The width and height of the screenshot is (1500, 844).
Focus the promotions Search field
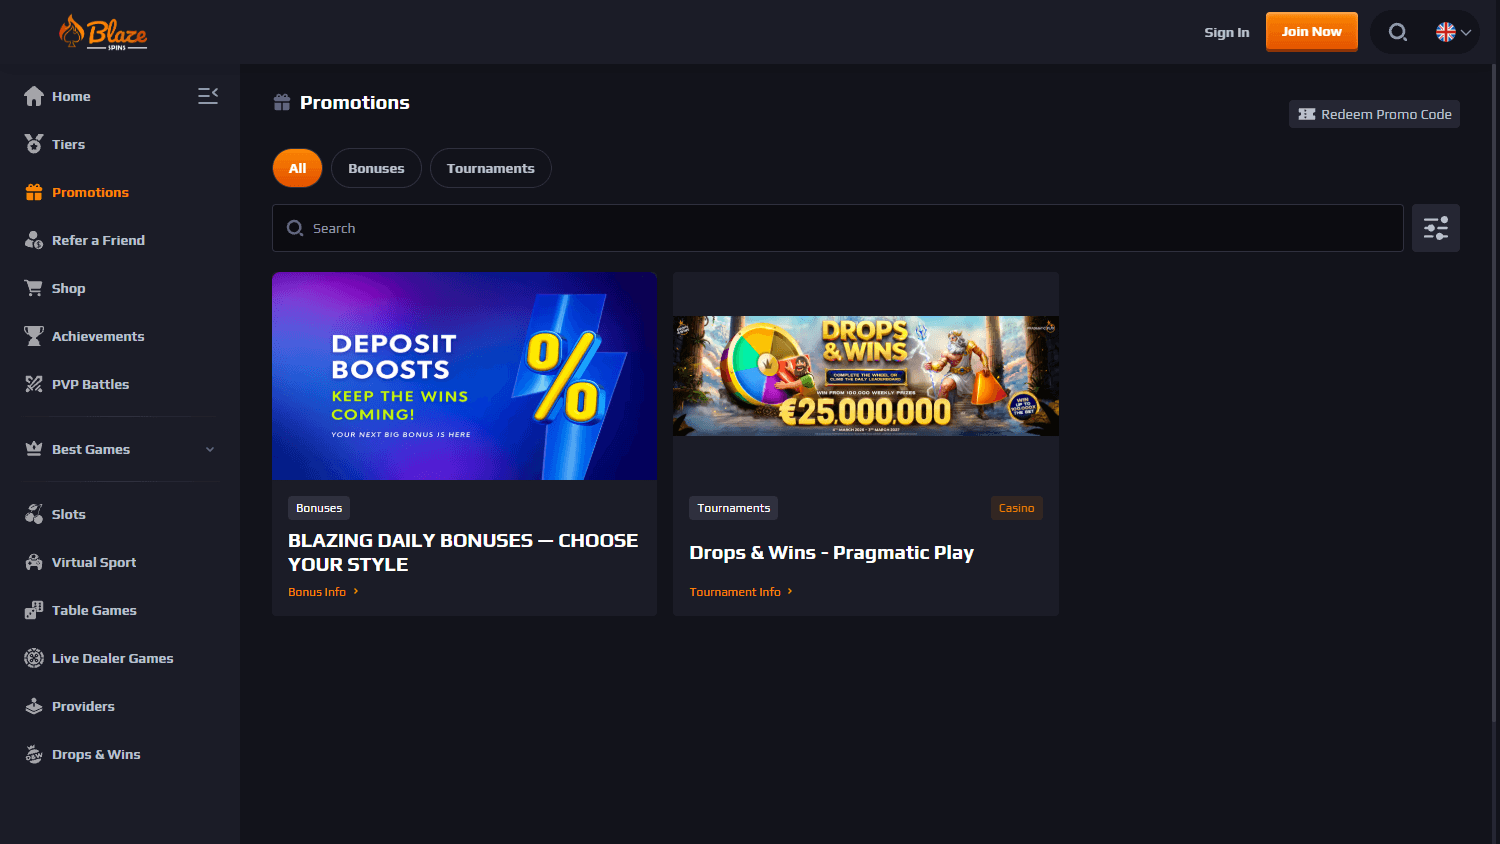[x=838, y=228]
